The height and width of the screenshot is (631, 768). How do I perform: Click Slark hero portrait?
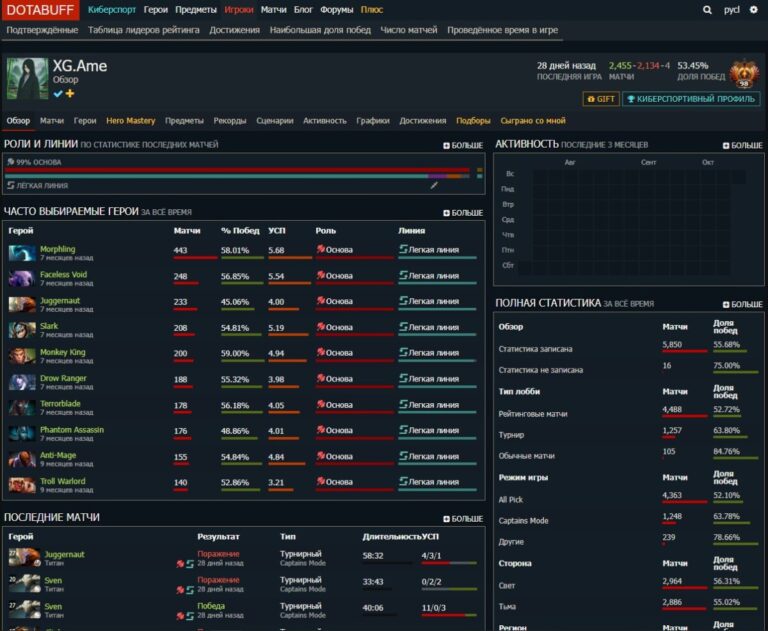pos(22,330)
